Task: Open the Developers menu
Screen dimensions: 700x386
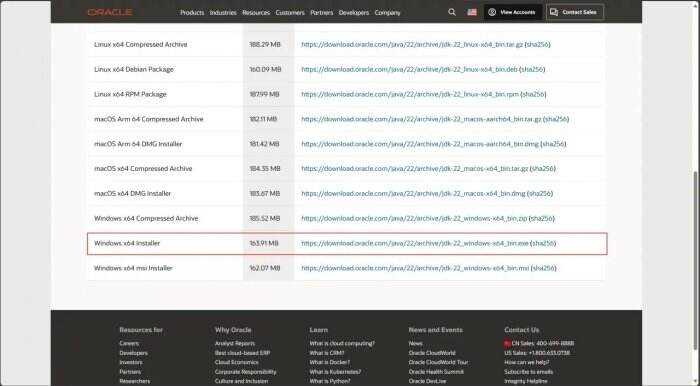Action: click(x=354, y=12)
